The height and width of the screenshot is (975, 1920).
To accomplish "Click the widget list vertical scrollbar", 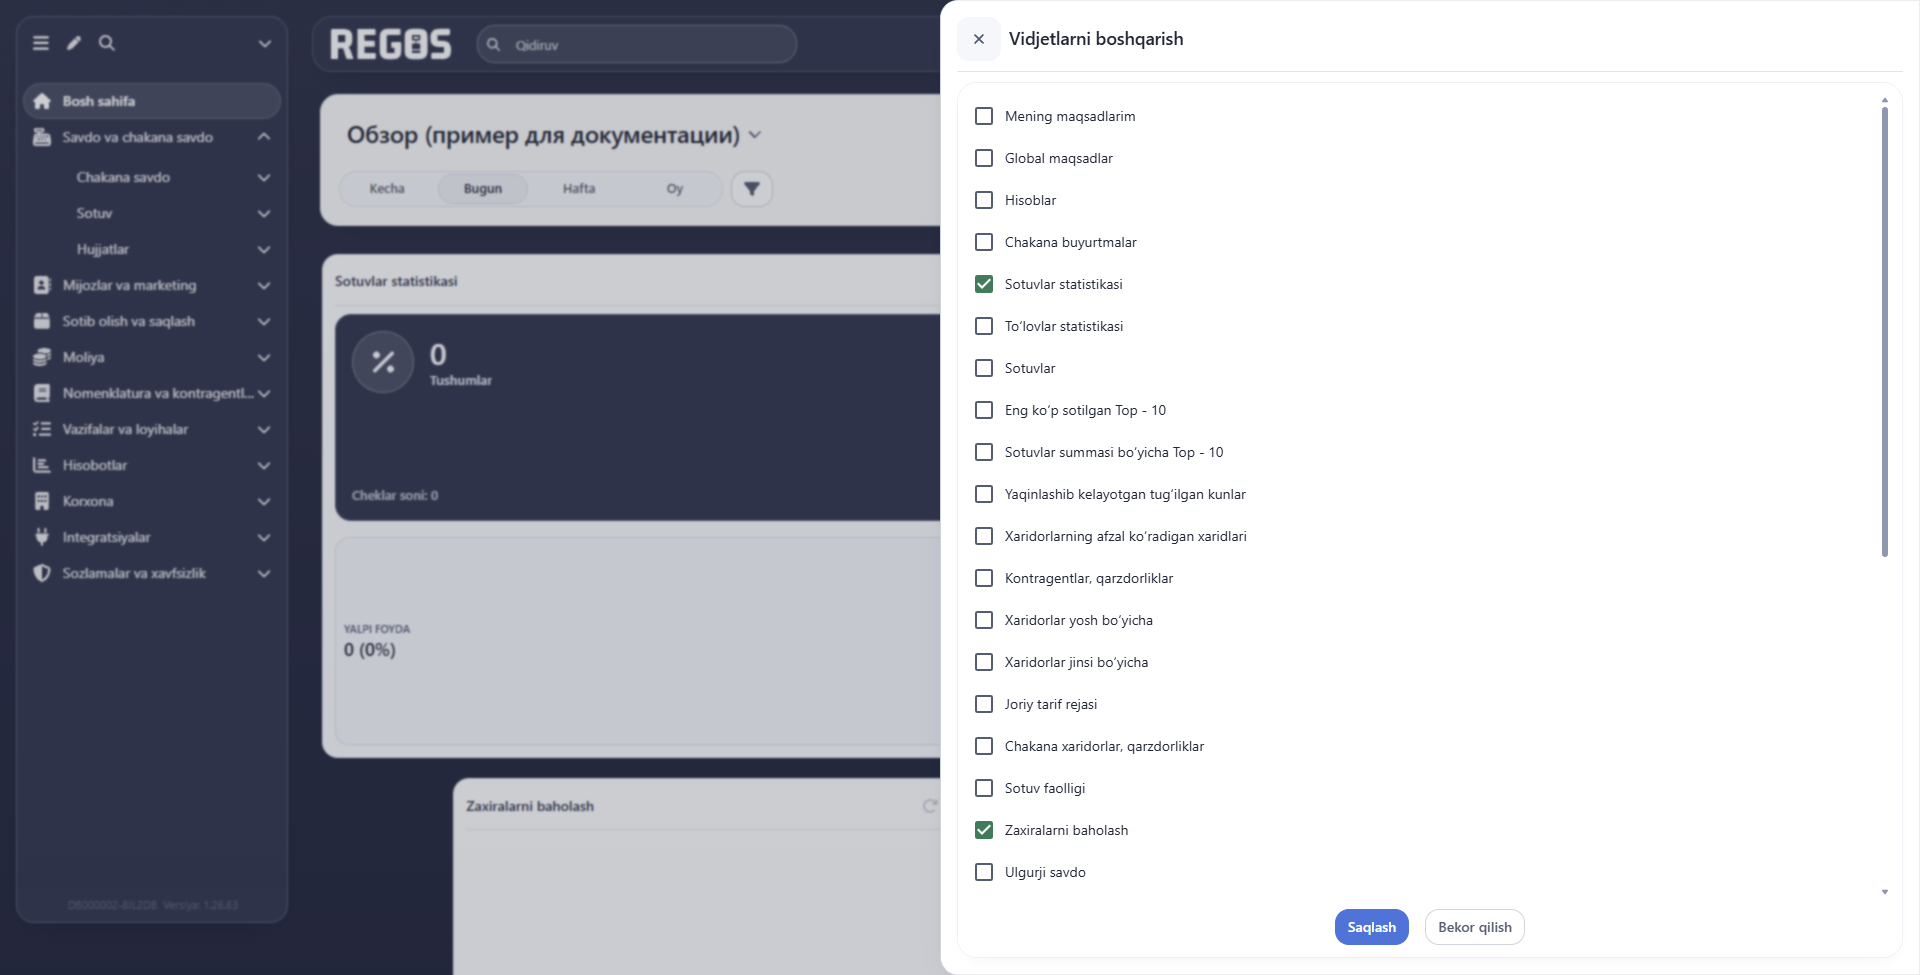I will tap(1885, 330).
